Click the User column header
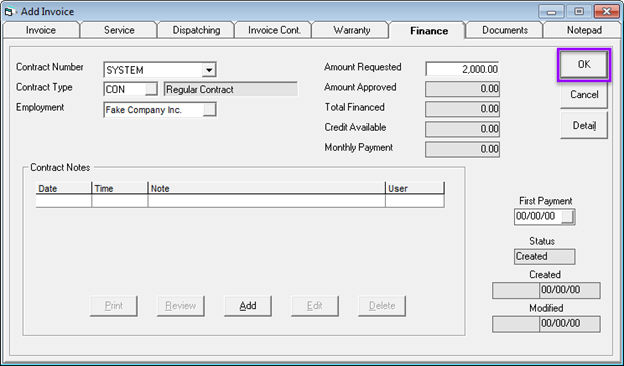624x366 pixels. coord(415,189)
